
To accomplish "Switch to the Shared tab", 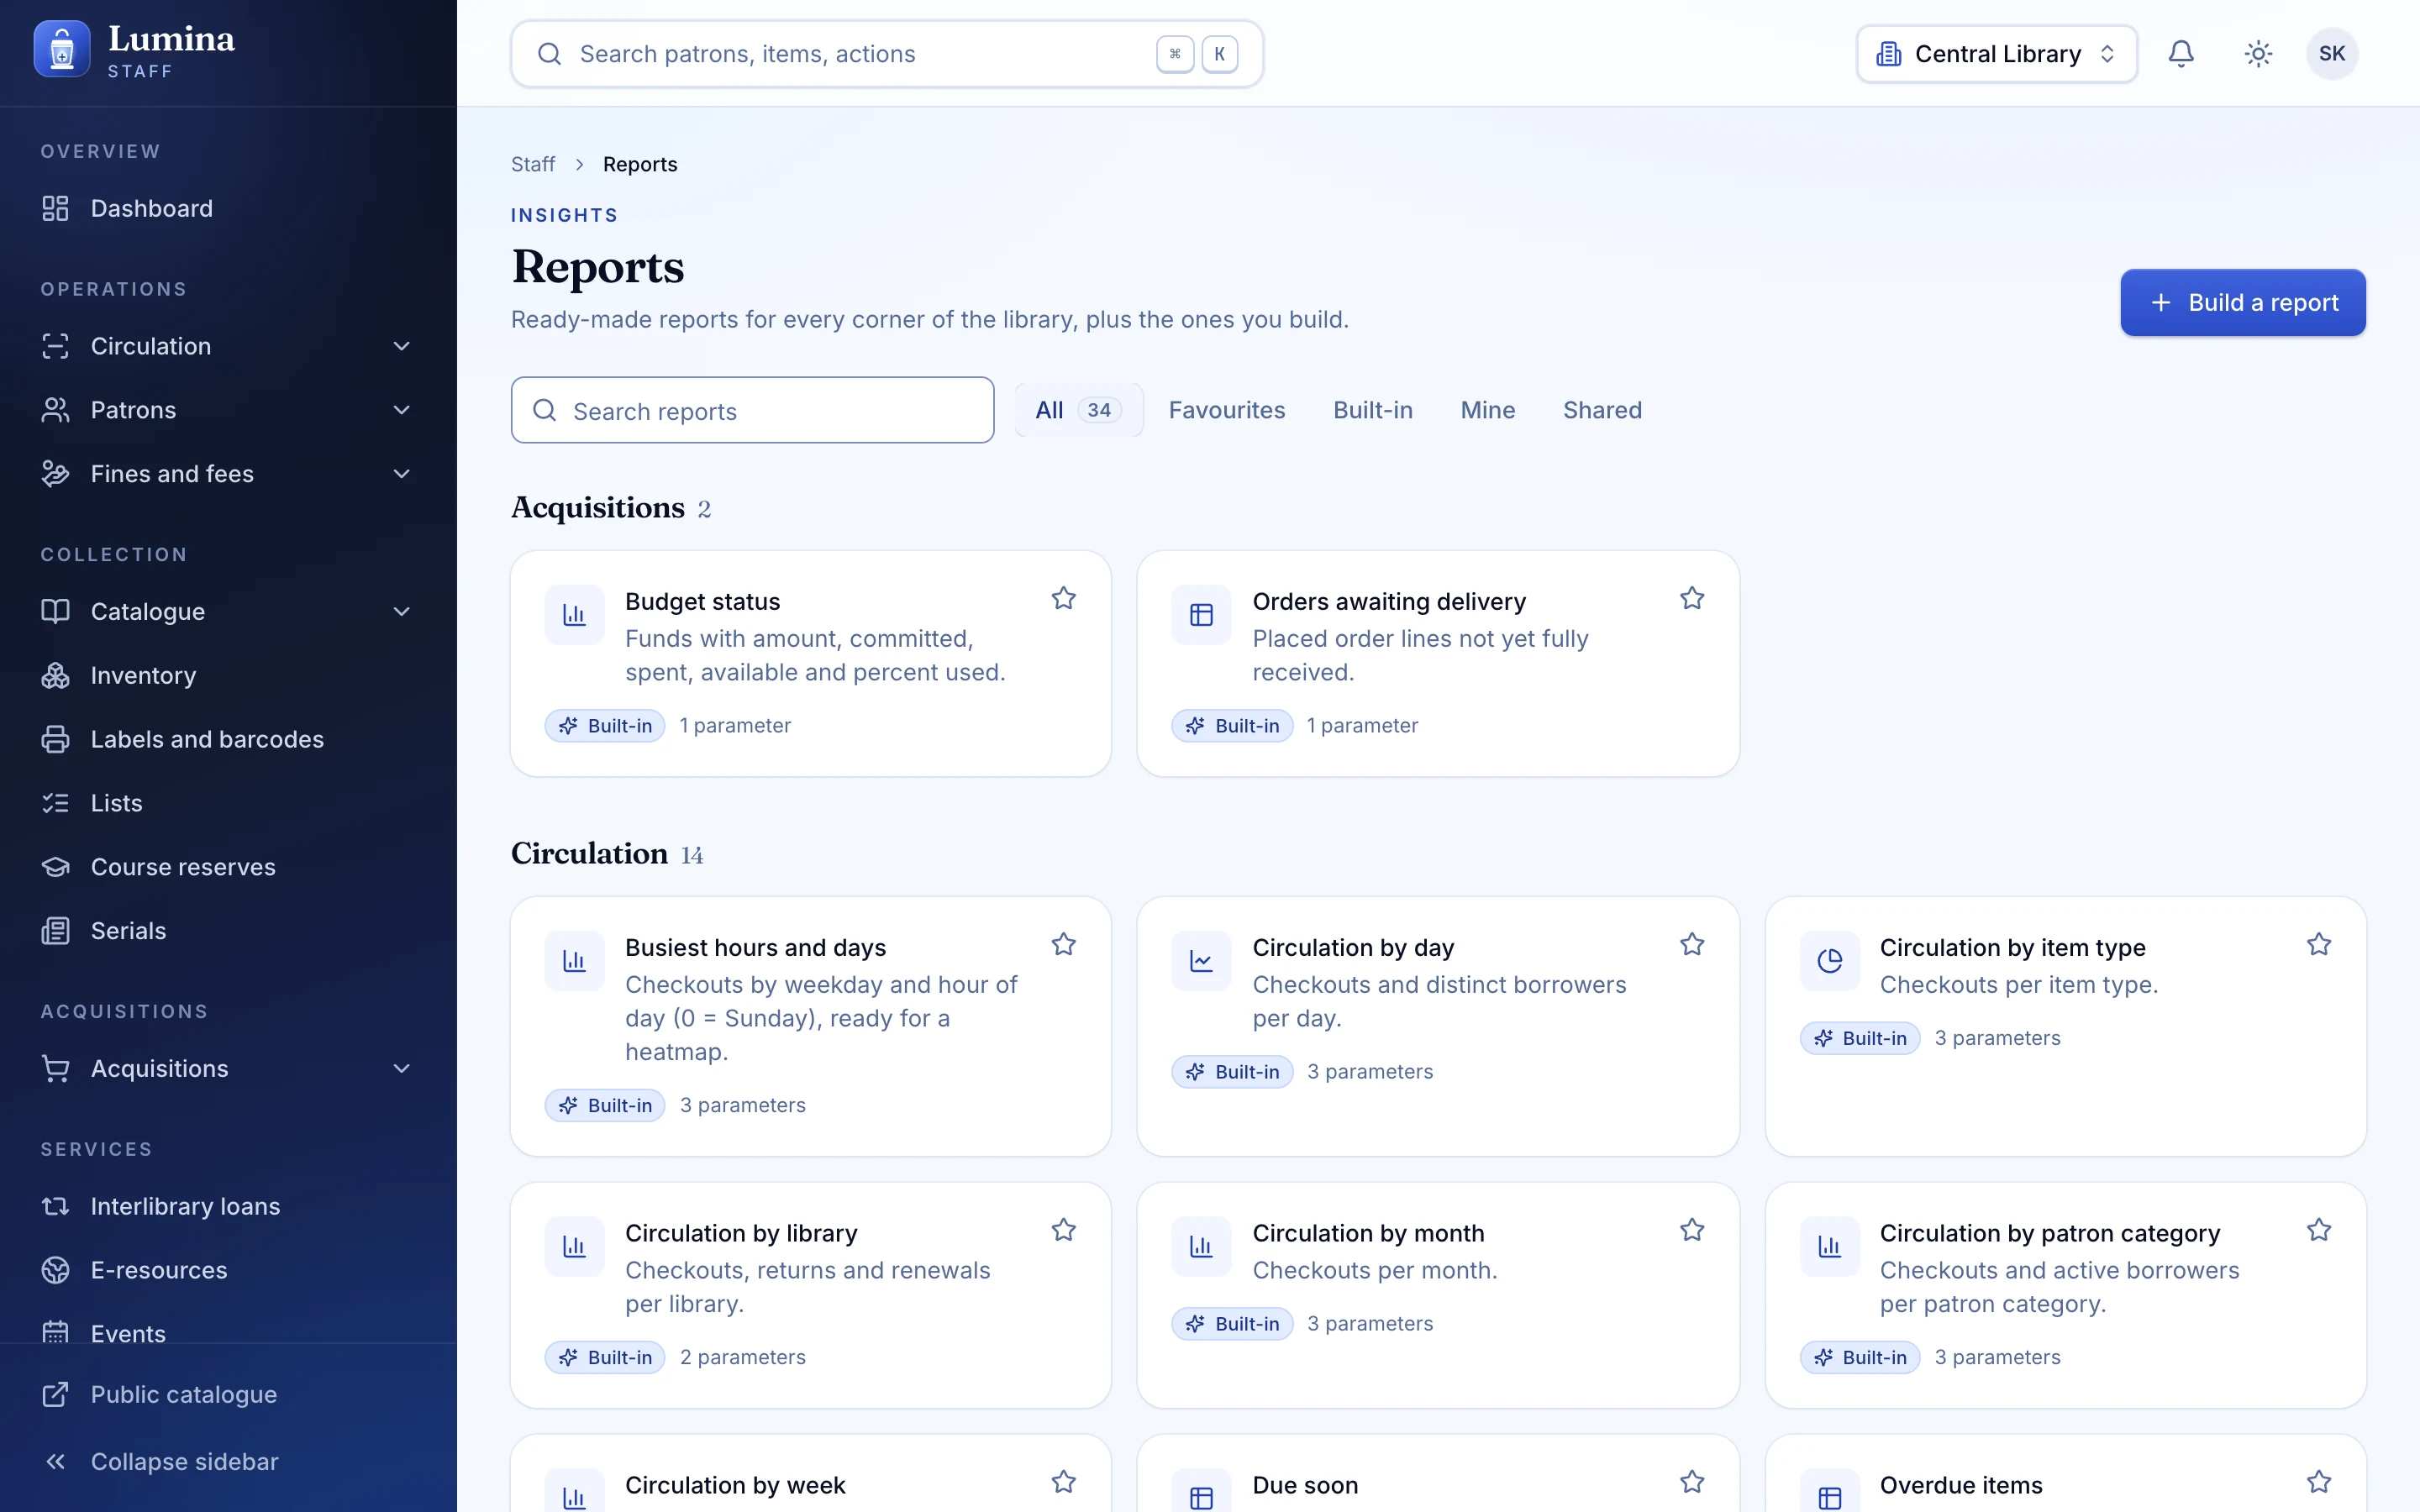I will click(x=1602, y=410).
